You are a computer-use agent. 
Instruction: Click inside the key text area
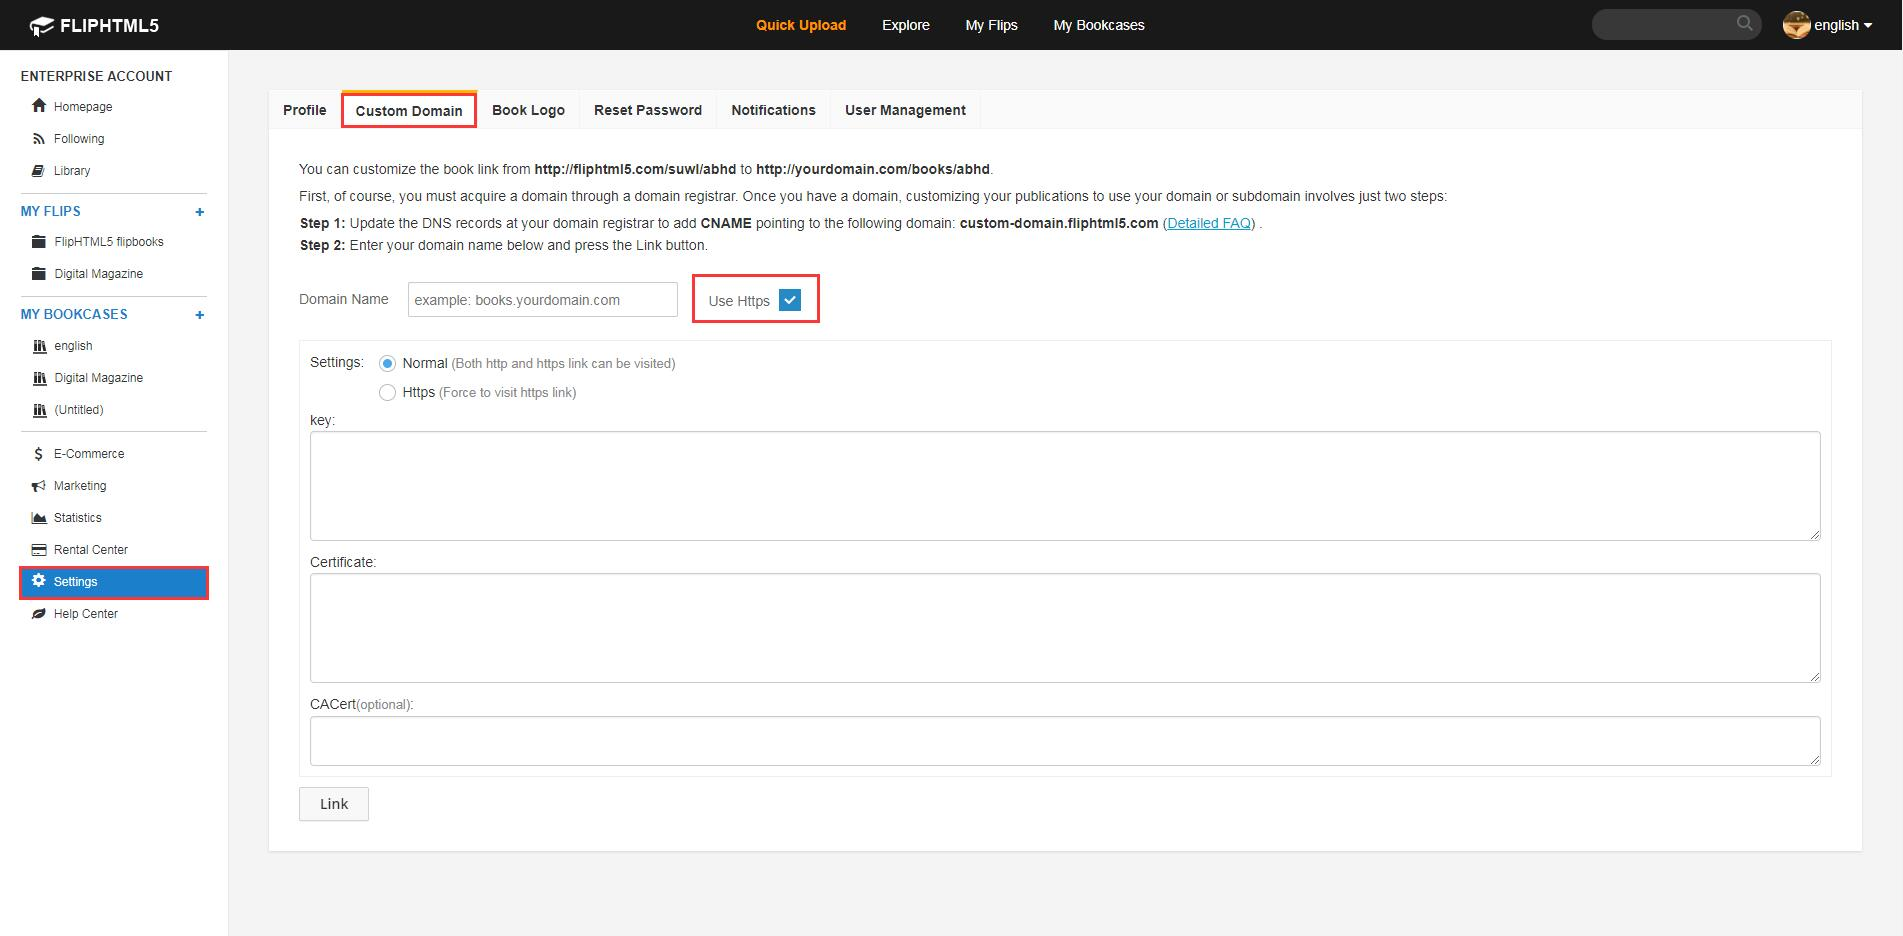coord(1065,486)
